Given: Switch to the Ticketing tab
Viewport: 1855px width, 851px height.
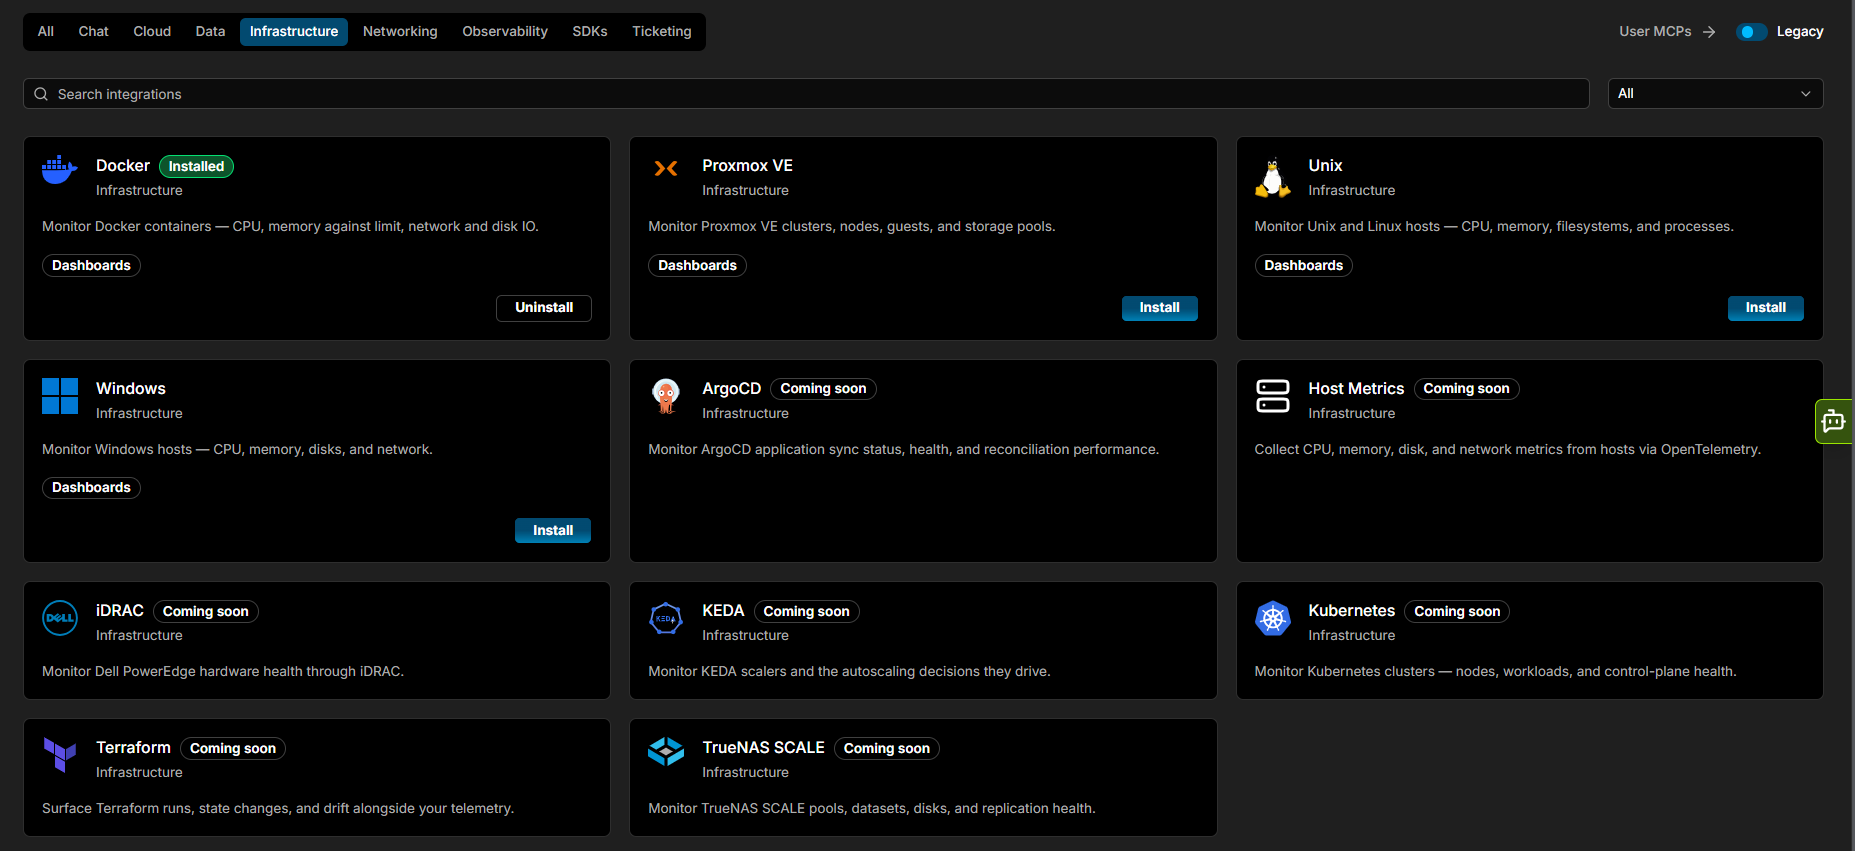Looking at the screenshot, I should pos(662,32).
